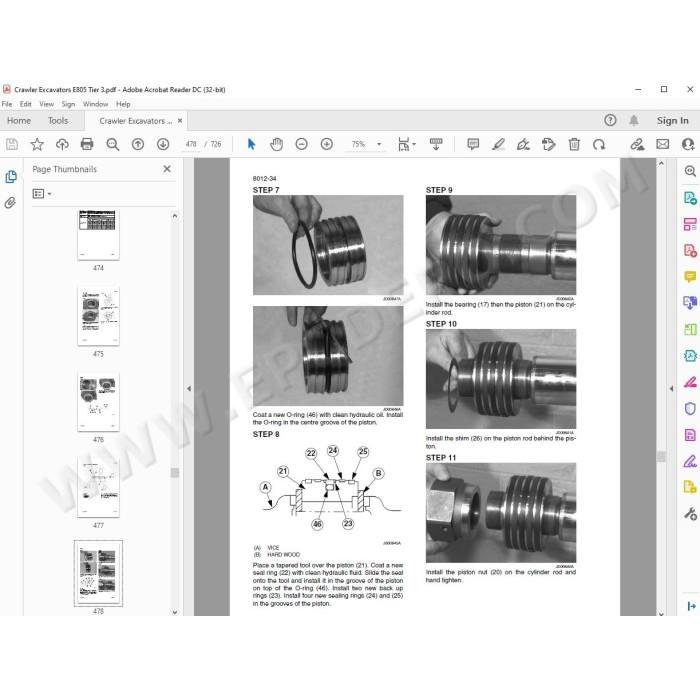Click the Sign In button
The image size is (700, 700).
point(672,121)
